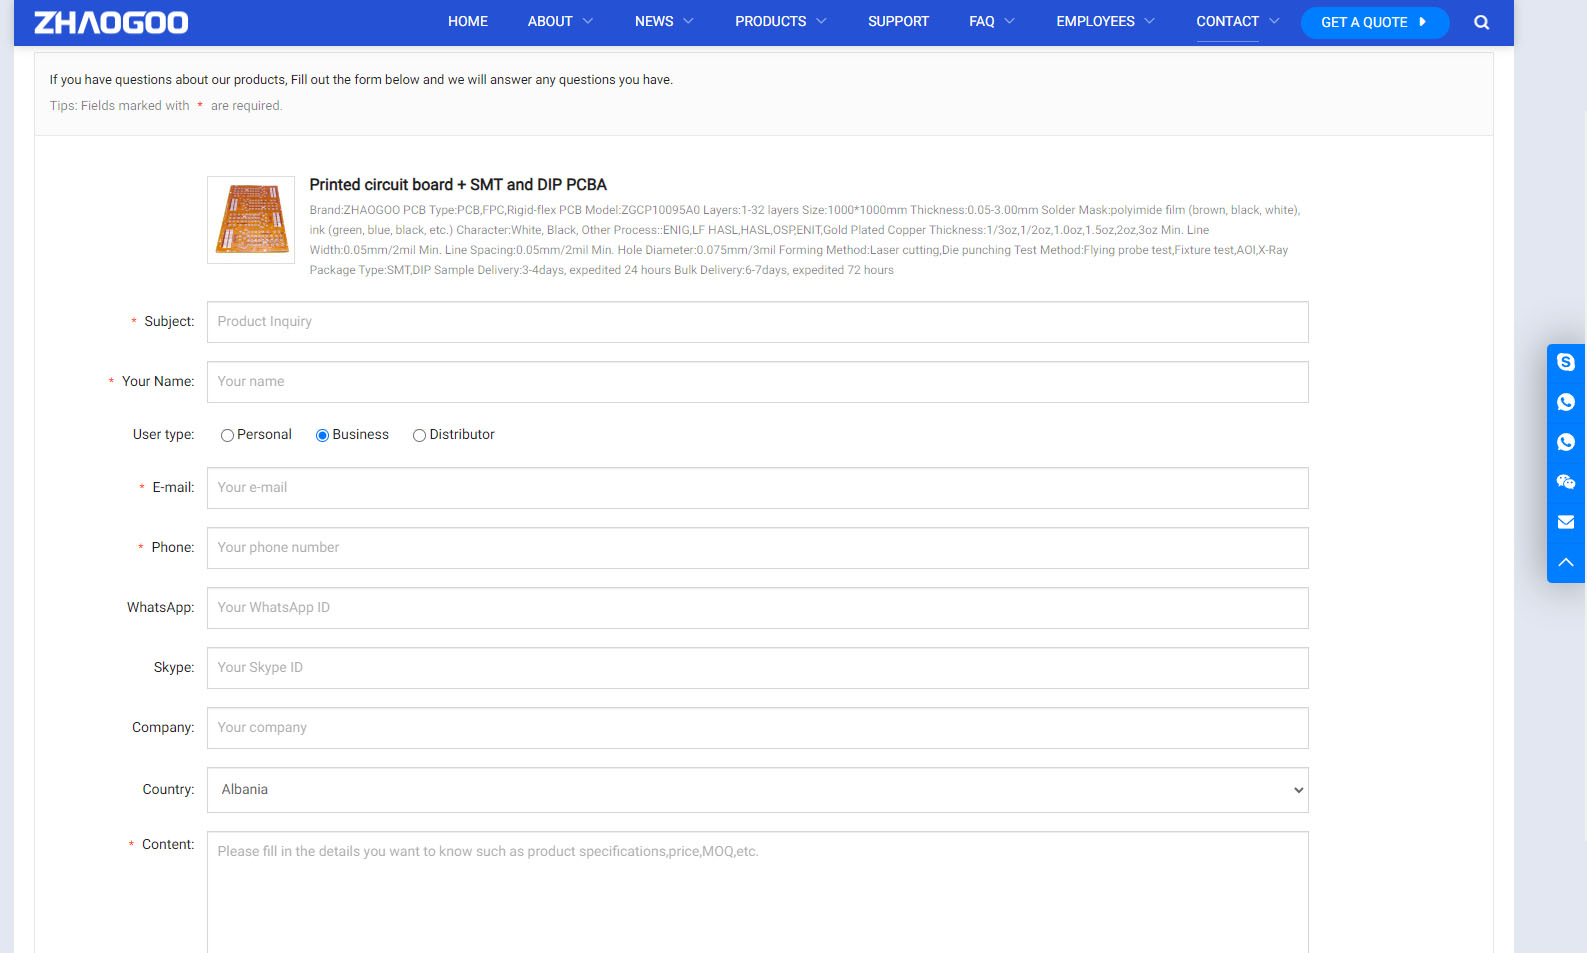Open the SUPPORT page
Viewport: 1587px width, 953px height.
[898, 21]
